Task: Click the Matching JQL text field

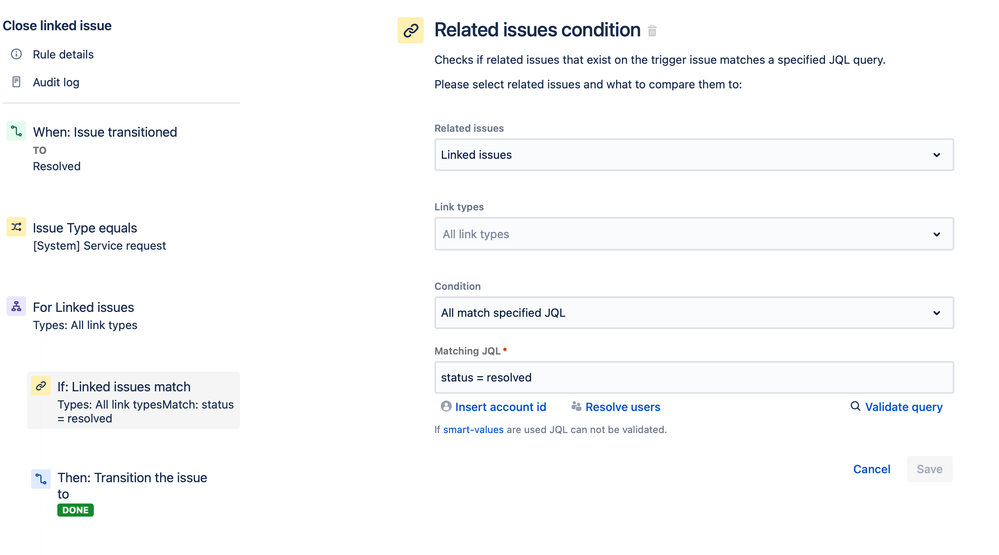Action: click(694, 378)
